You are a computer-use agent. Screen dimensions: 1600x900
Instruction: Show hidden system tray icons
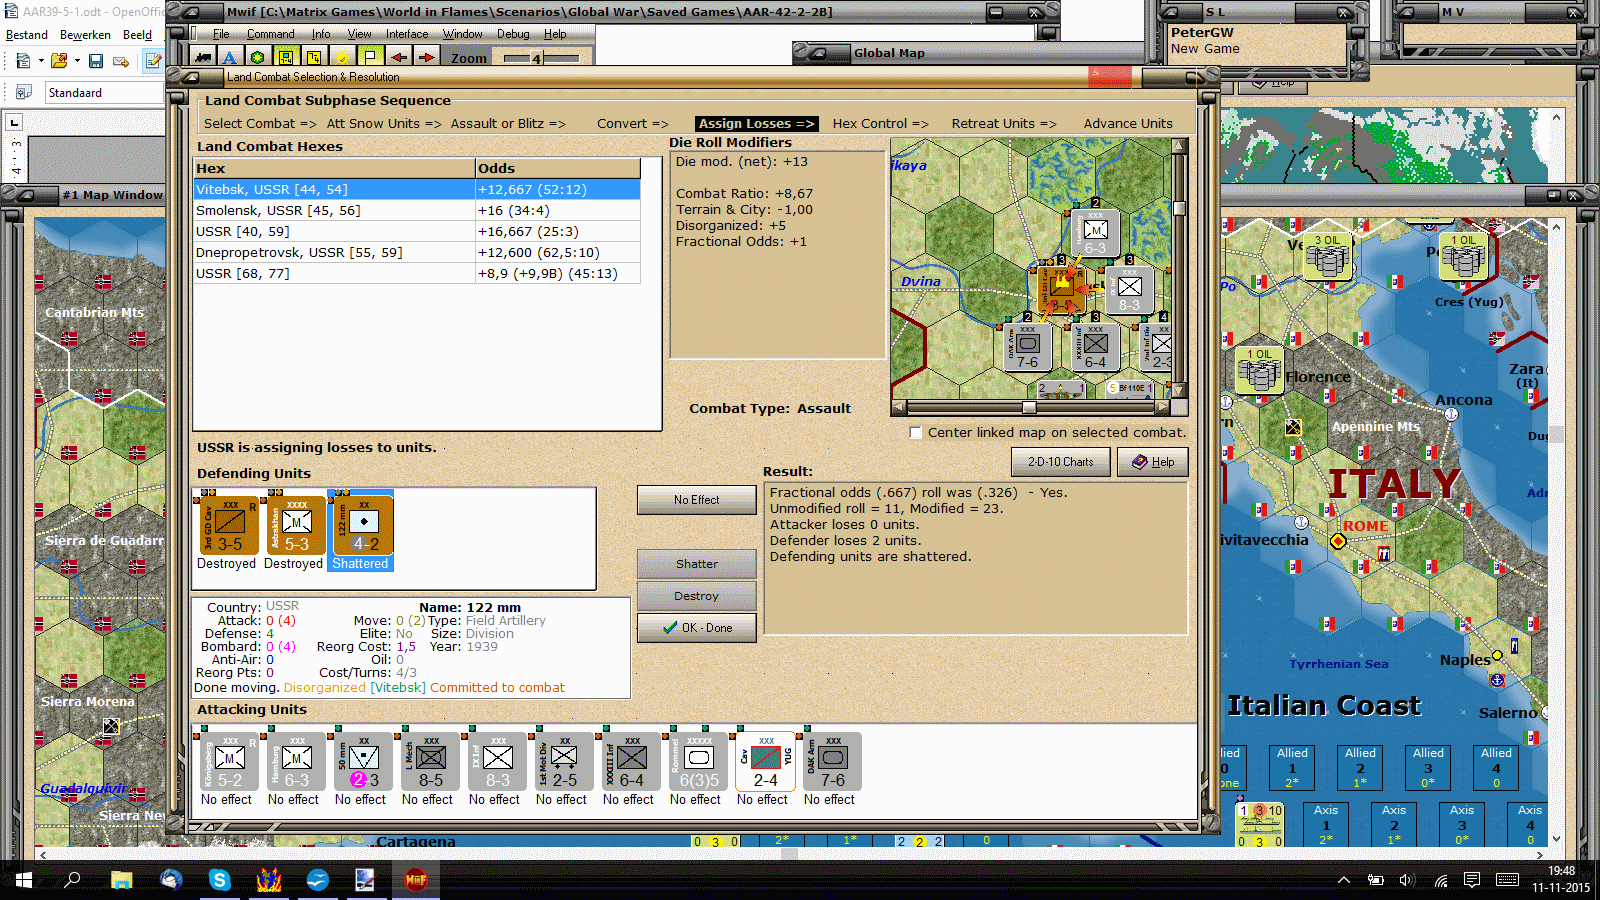[1344, 880]
